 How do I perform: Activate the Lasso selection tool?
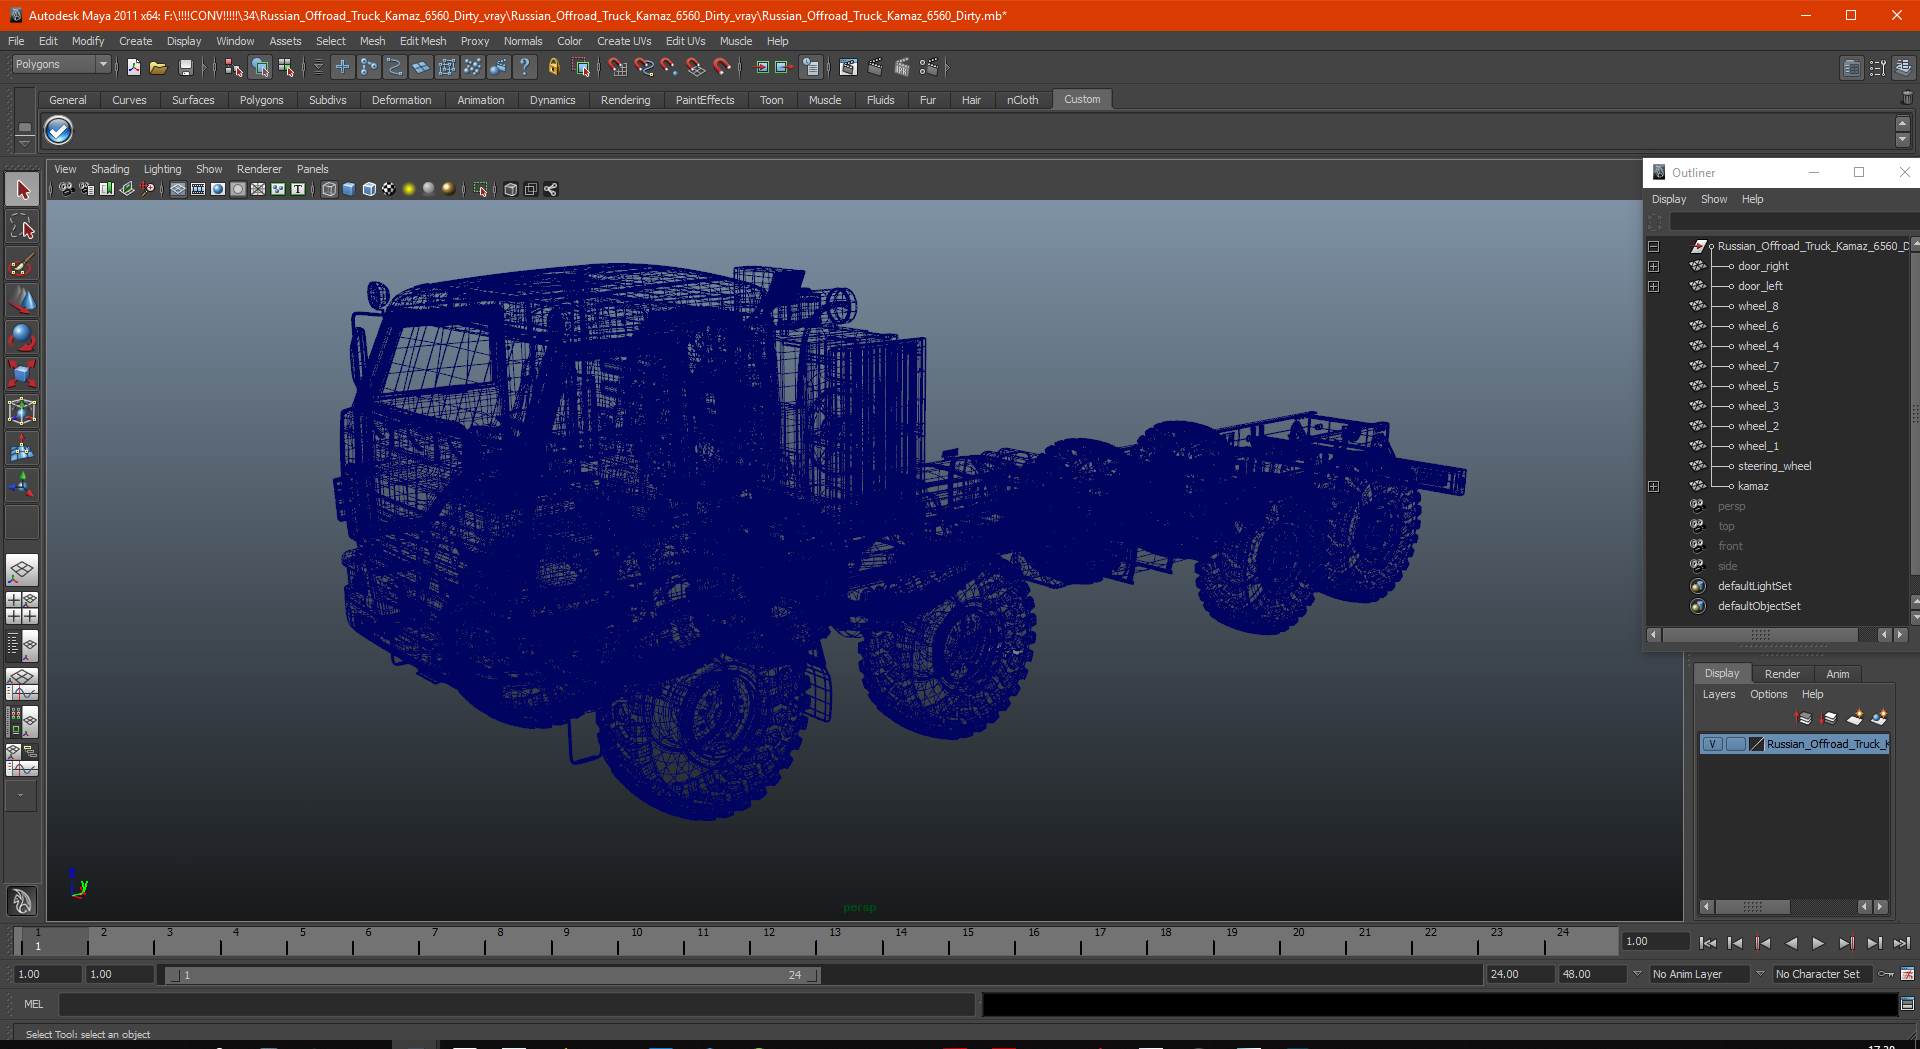(x=22, y=227)
